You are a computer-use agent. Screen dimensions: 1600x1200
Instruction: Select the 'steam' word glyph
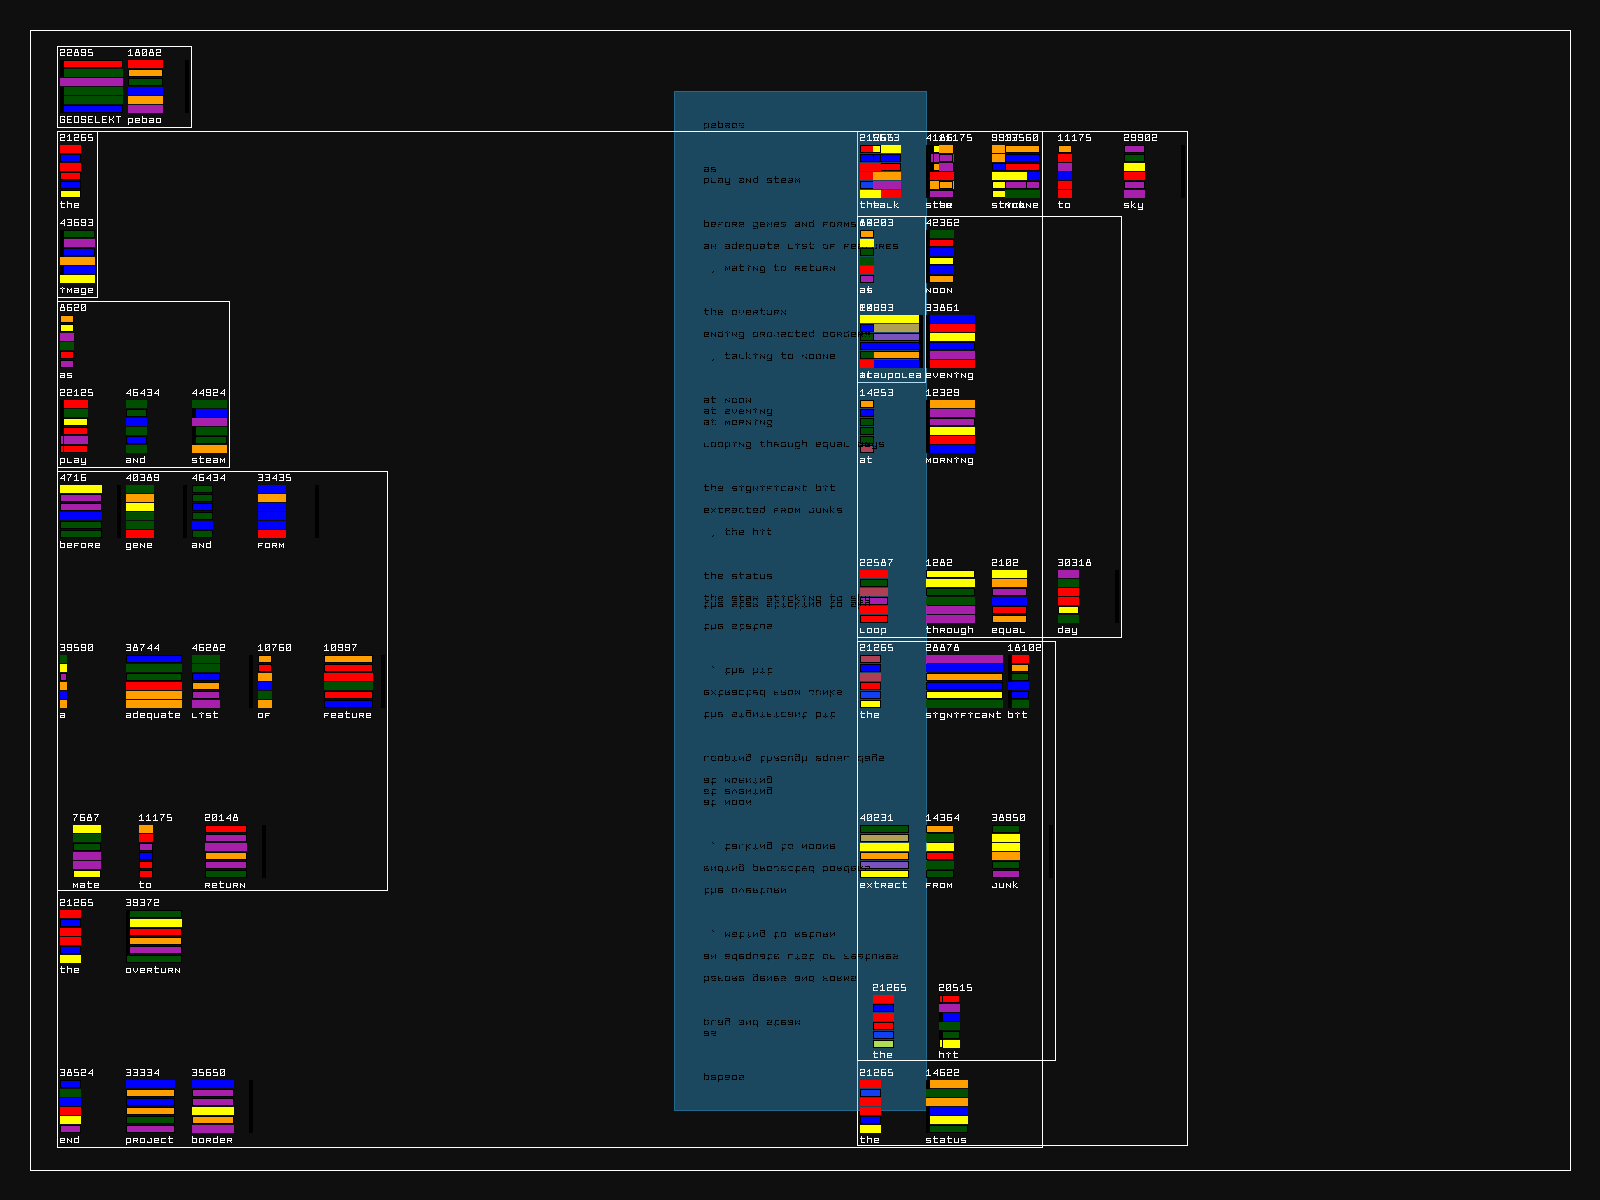(209, 427)
